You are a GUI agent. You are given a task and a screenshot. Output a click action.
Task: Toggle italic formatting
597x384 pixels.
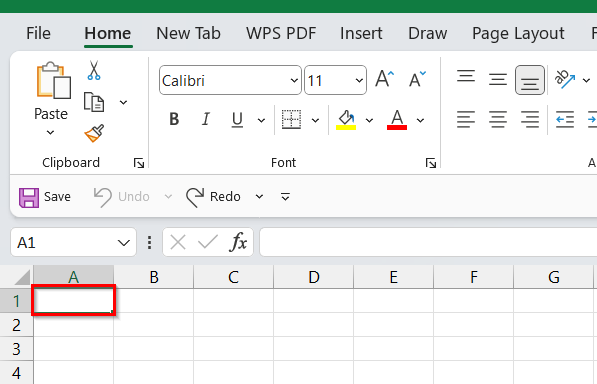pyautogui.click(x=206, y=120)
